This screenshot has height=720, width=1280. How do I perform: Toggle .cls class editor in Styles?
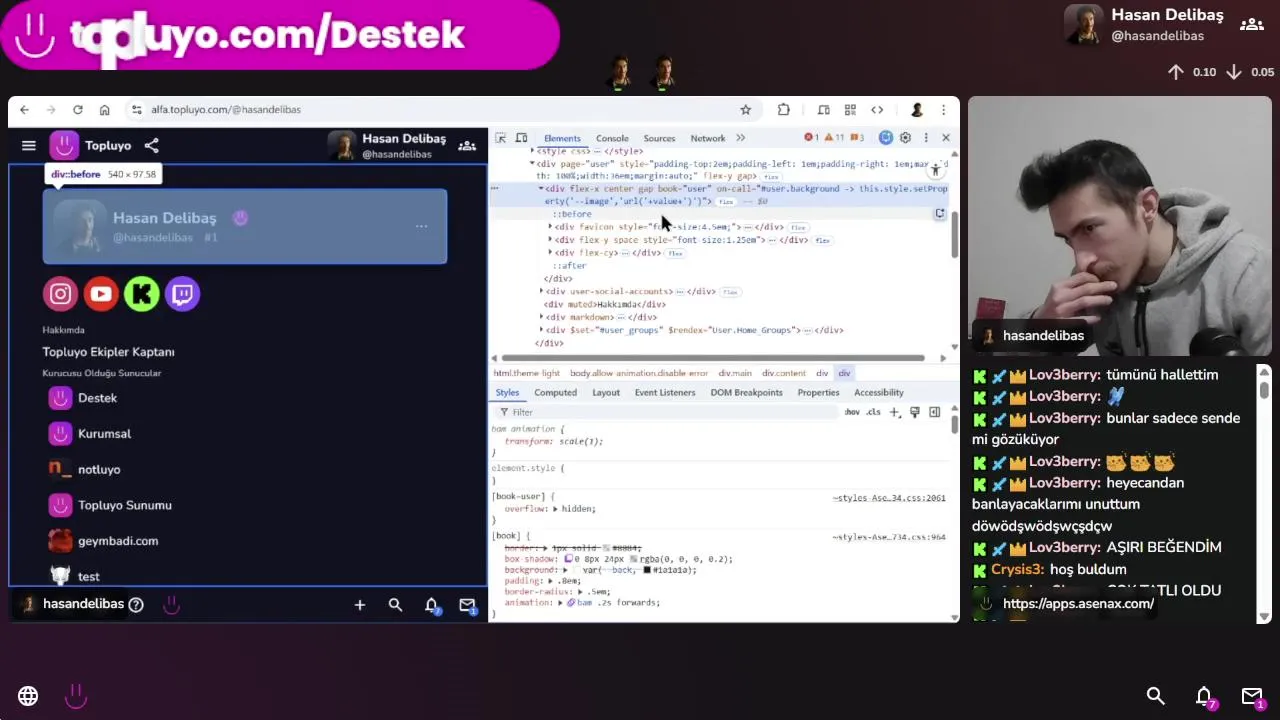click(873, 412)
